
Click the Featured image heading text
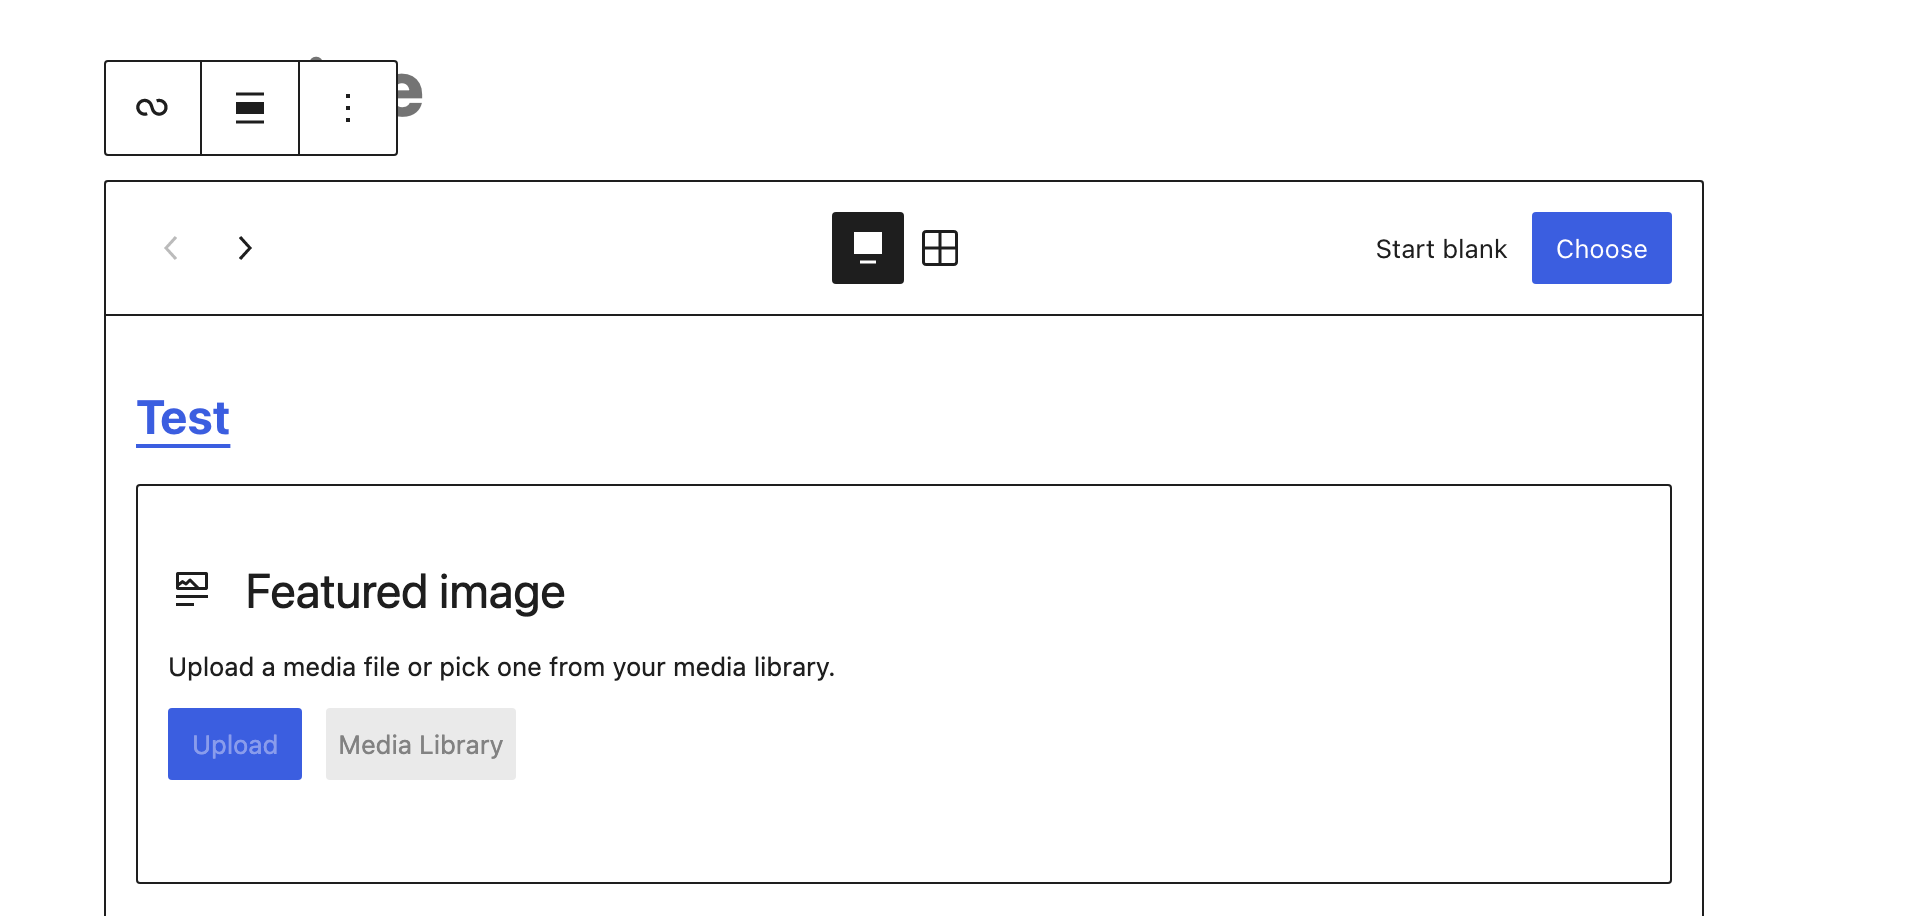405,592
